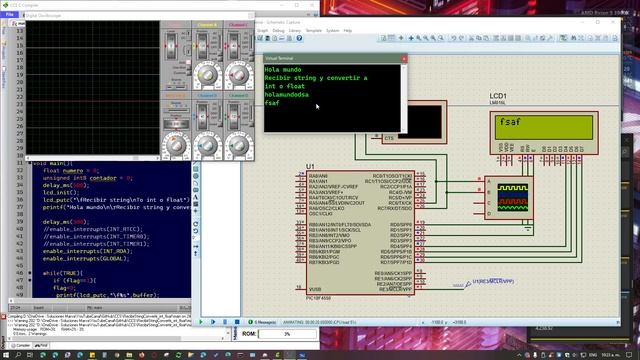Image resolution: width=640 pixels, height=360 pixels.
Task: Open the Help icon in the Proteus toolbar
Action: (x=299, y=38)
